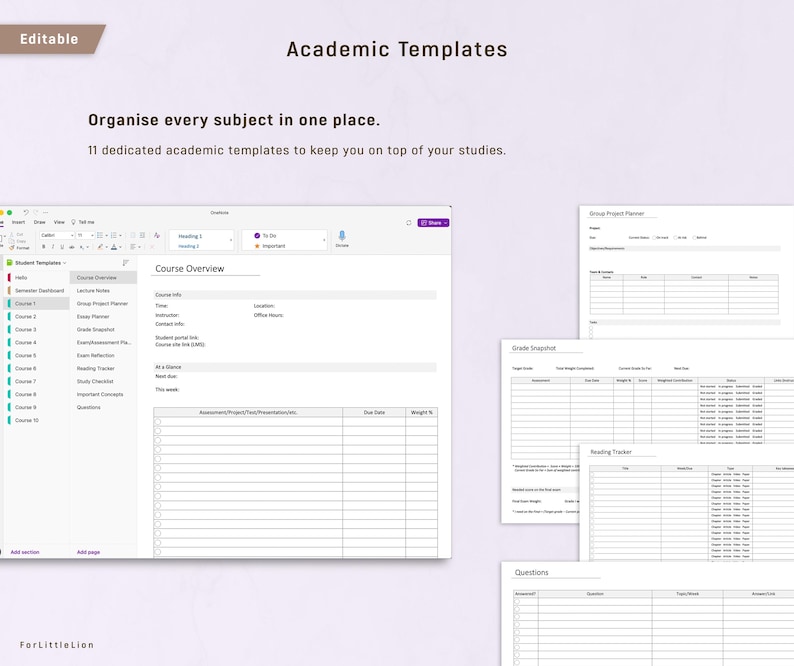Start Dictate microphone
The width and height of the screenshot is (794, 666).
pyautogui.click(x=342, y=239)
